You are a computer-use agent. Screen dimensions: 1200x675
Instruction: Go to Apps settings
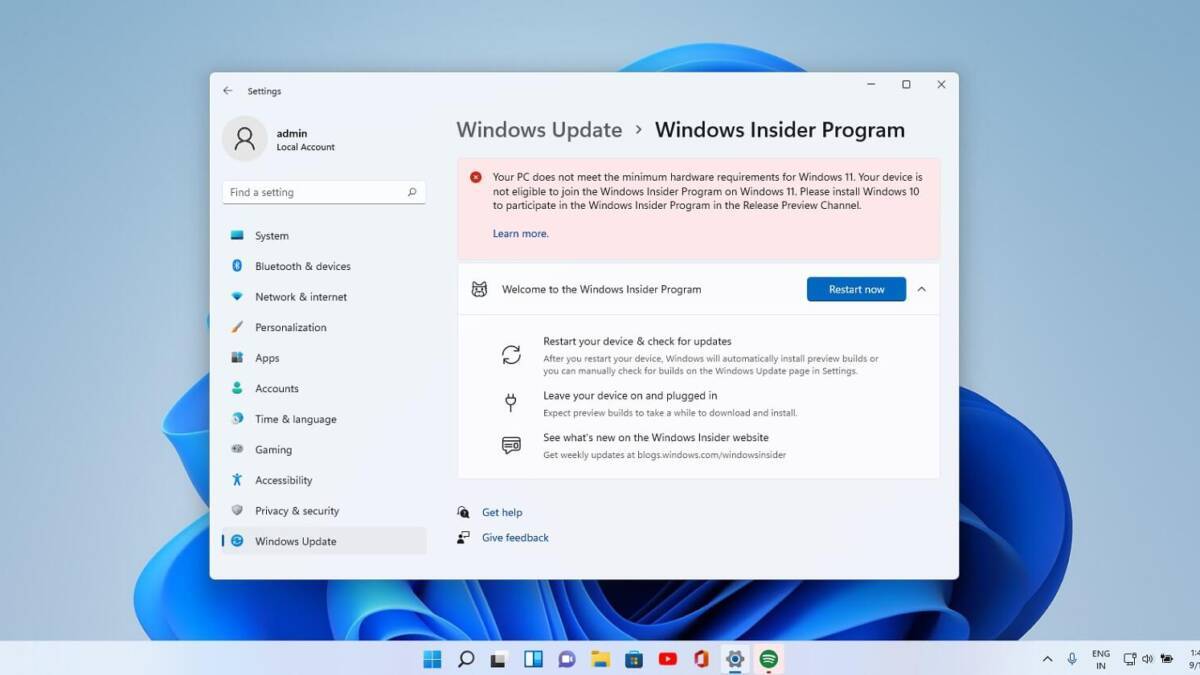pos(324,358)
